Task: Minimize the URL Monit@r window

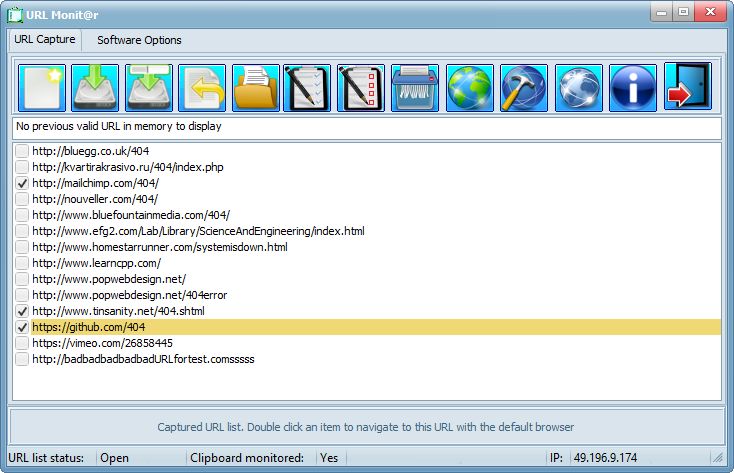Action: (661, 12)
